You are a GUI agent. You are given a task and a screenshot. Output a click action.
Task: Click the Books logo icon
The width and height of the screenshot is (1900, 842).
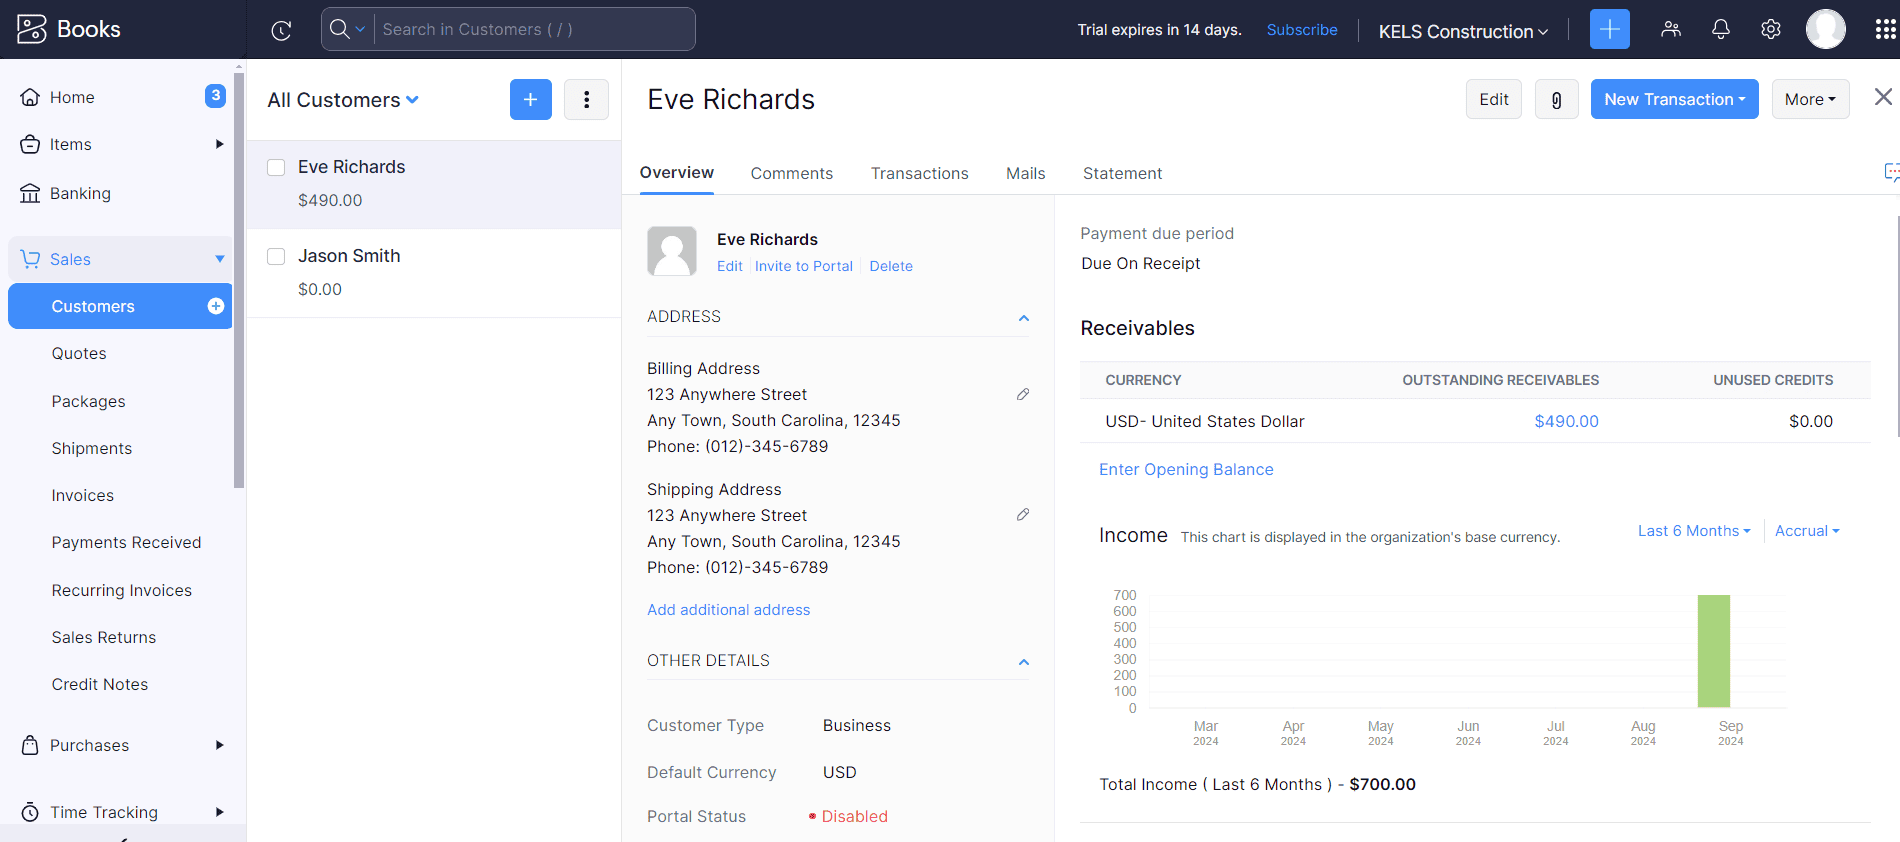pos(31,29)
